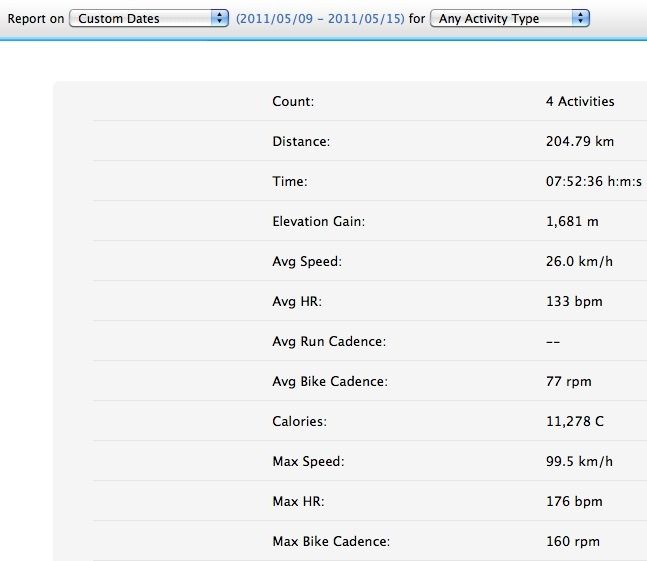Select the Elevation Gain label
This screenshot has height=561, width=647.
(319, 222)
